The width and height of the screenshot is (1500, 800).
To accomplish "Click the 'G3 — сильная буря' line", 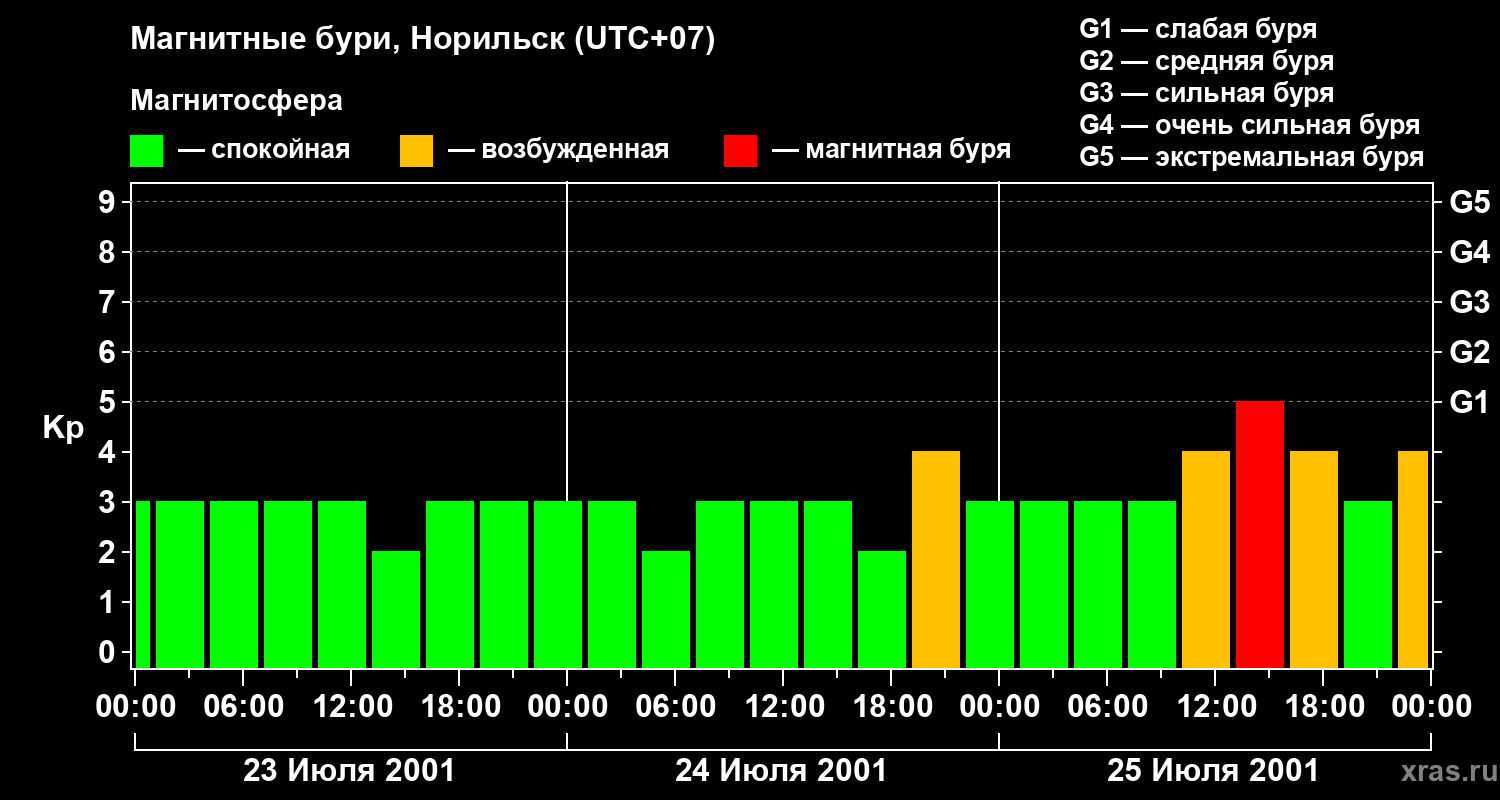I will coord(1206,93).
